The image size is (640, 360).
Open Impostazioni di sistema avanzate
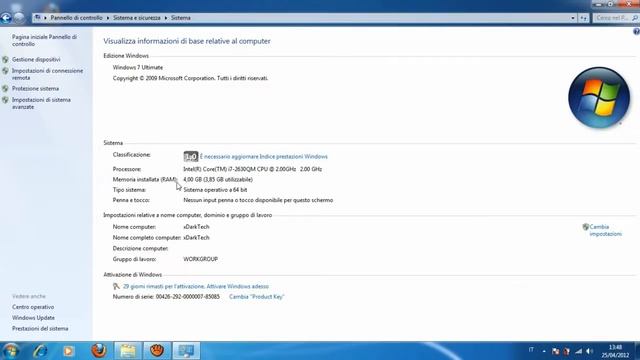(x=41, y=103)
